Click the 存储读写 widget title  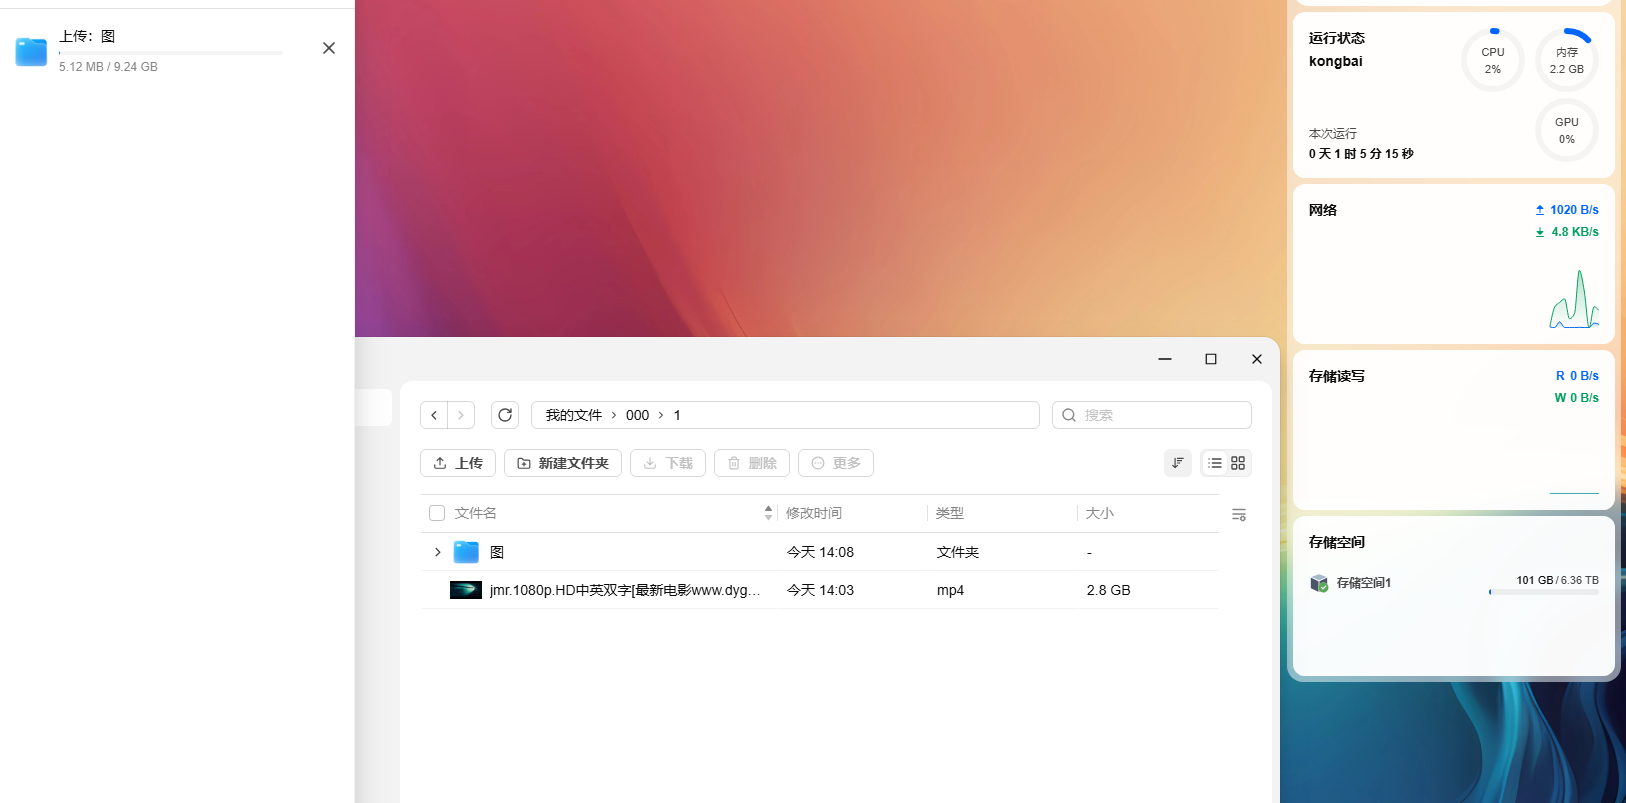coord(1337,376)
